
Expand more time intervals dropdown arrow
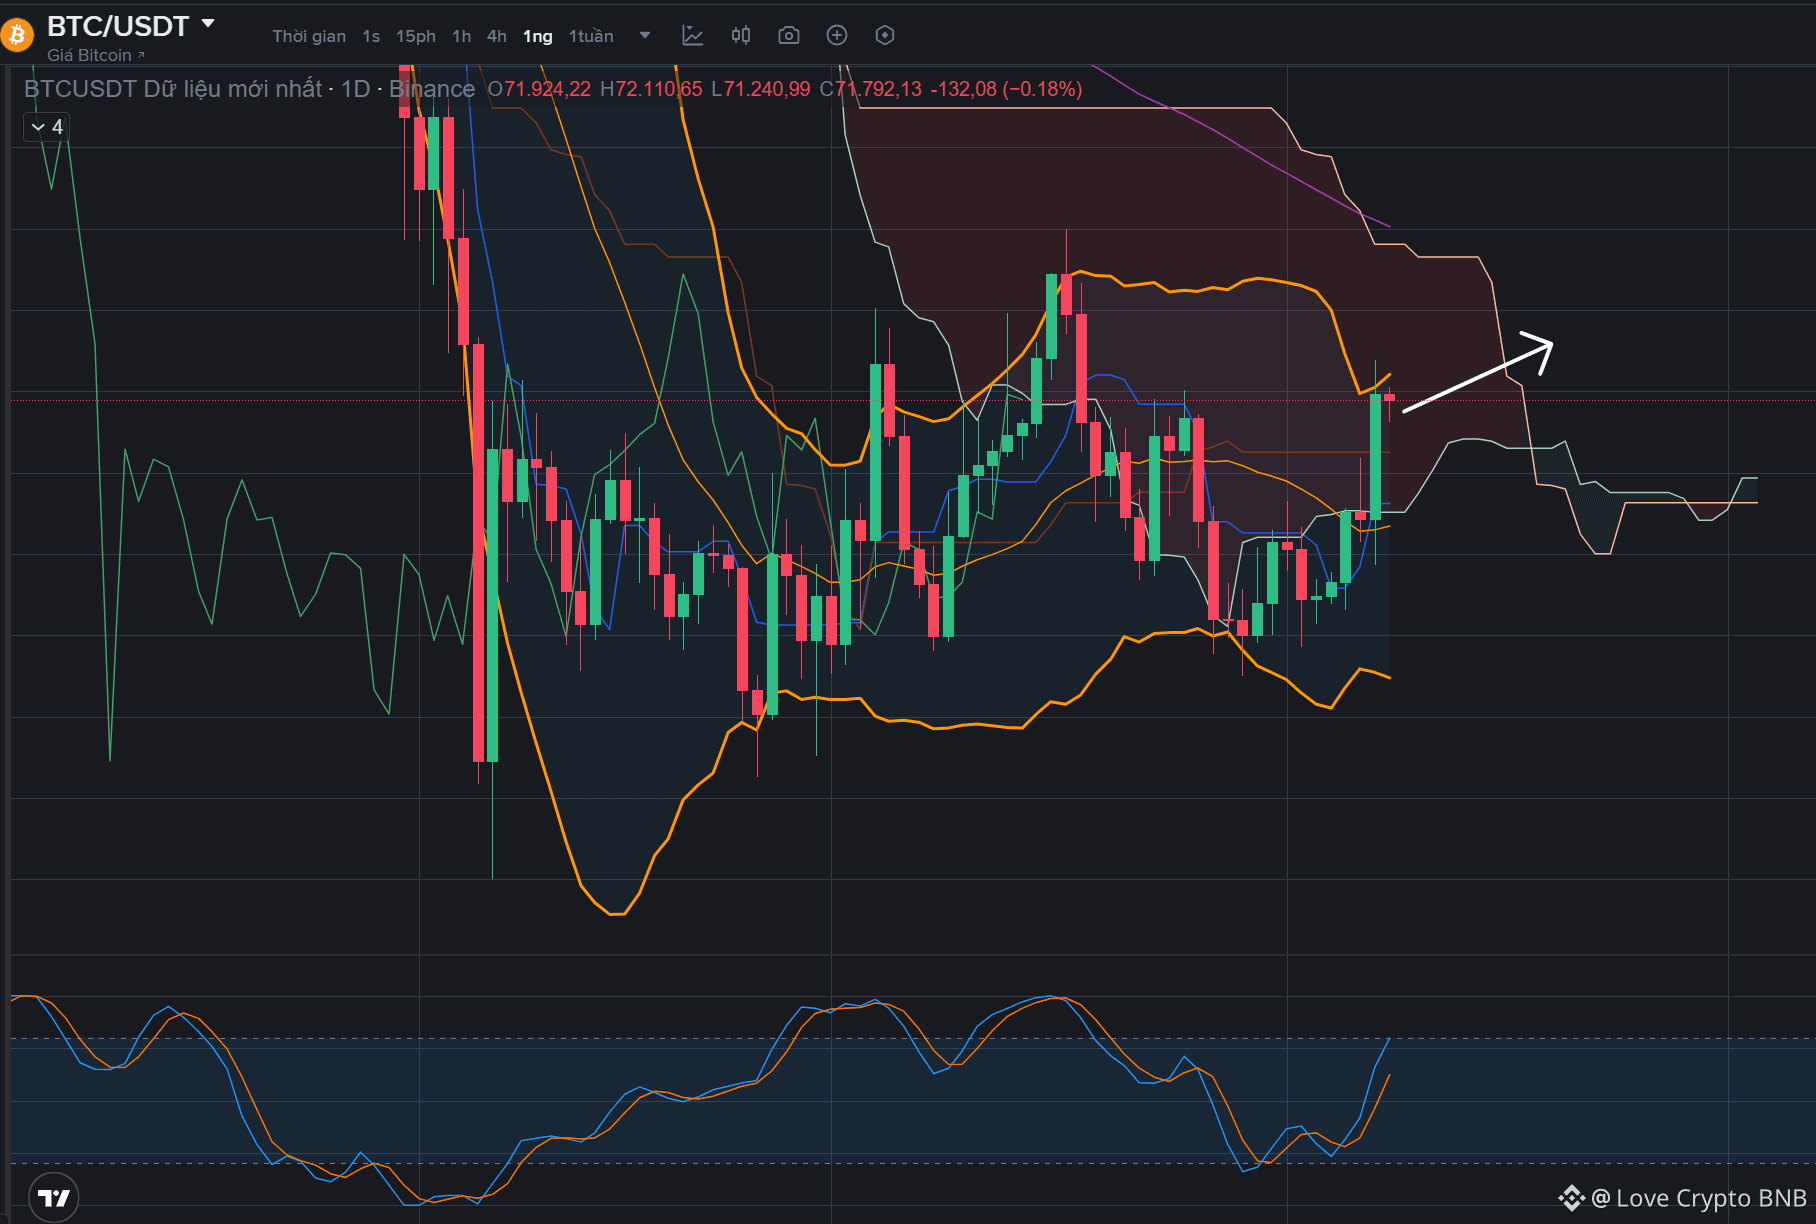(645, 36)
